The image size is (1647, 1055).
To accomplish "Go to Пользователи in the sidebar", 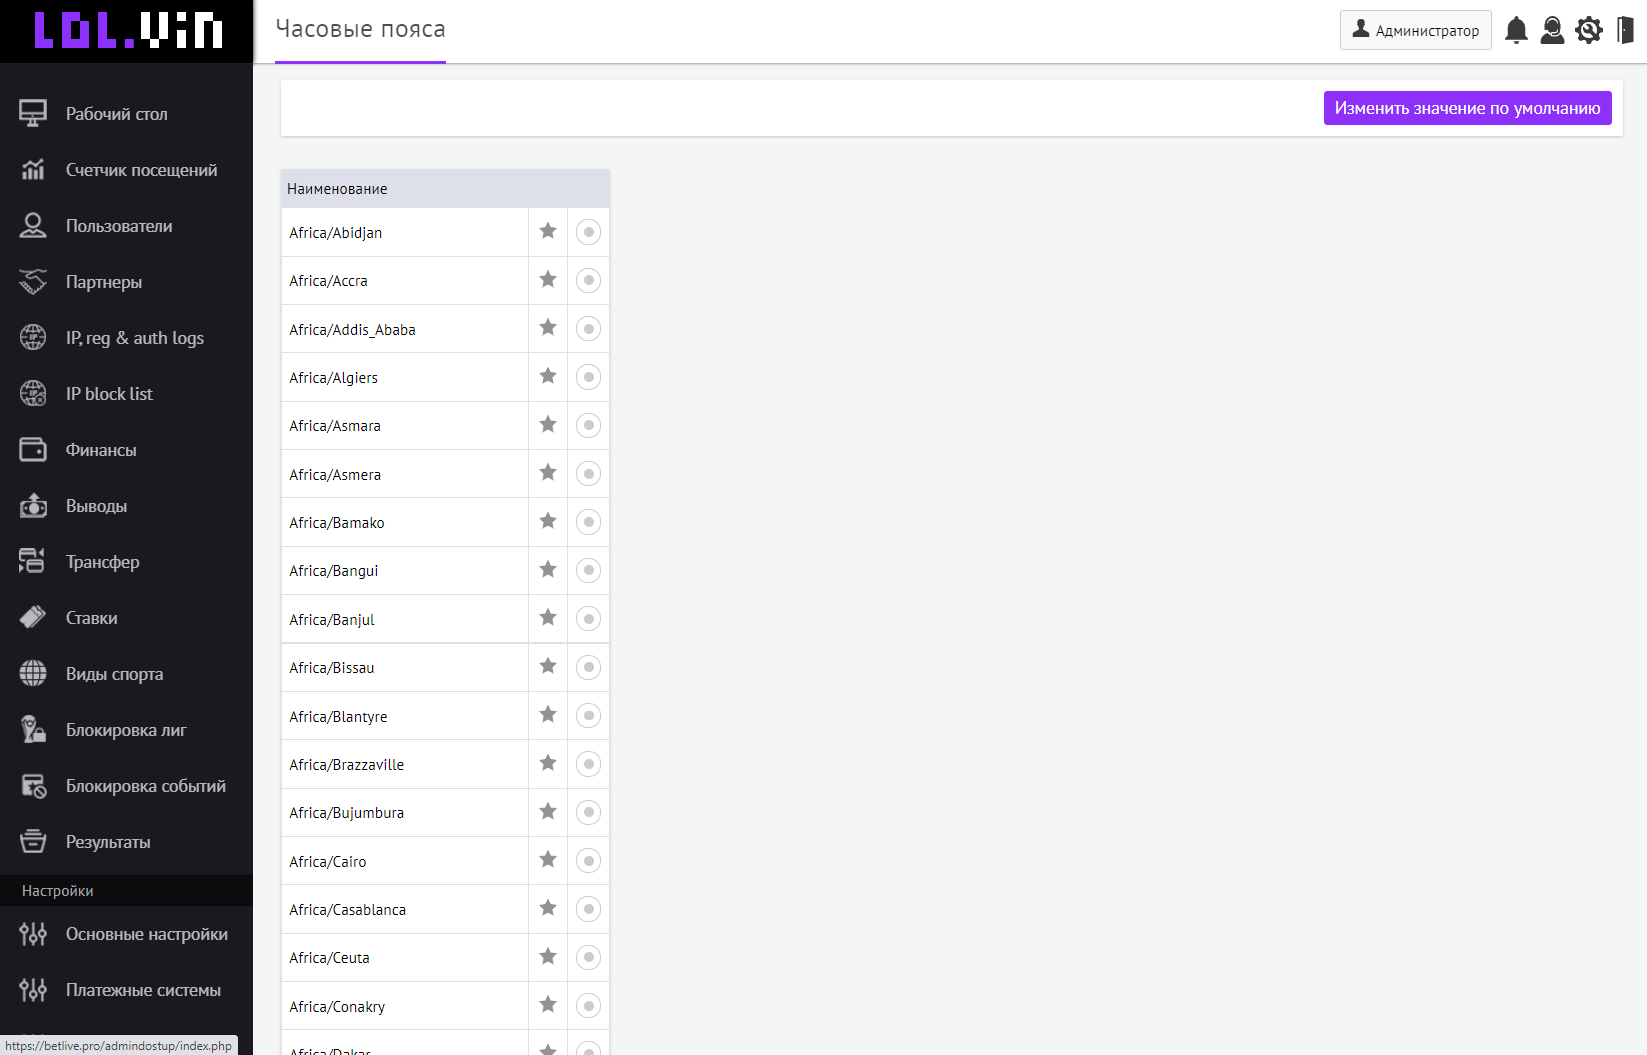I will (118, 226).
